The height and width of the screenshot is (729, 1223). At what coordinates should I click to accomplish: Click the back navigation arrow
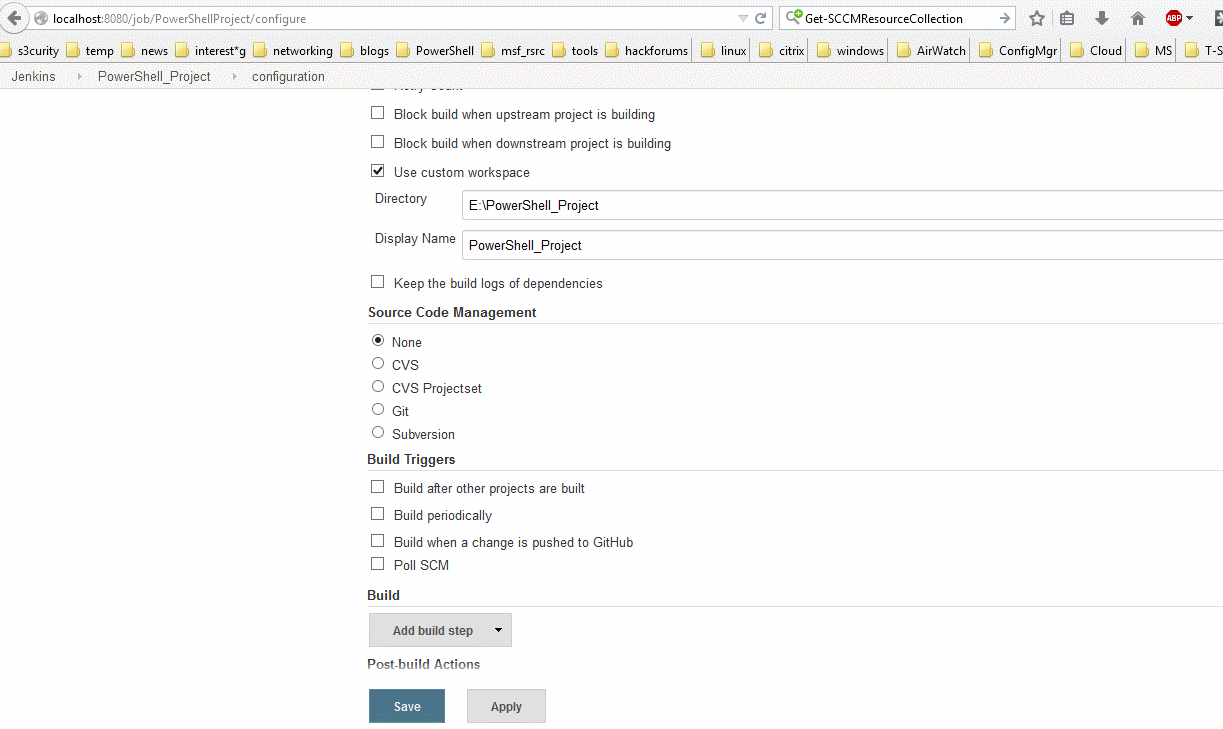point(13,17)
